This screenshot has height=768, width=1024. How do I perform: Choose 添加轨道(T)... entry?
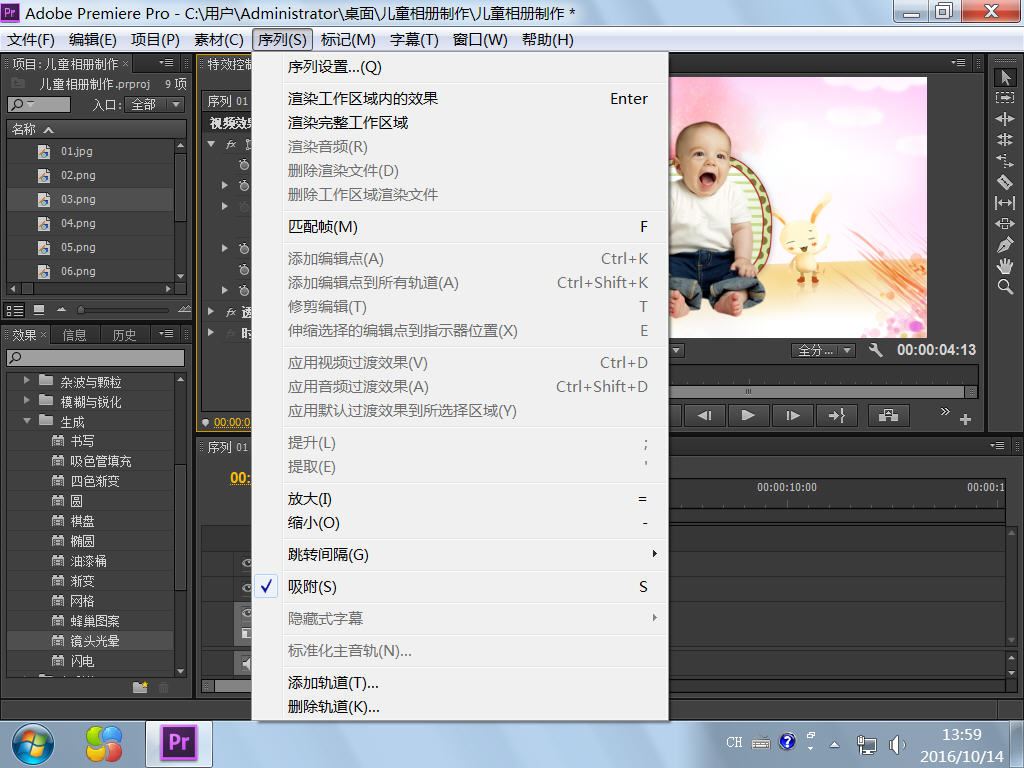pos(460,683)
